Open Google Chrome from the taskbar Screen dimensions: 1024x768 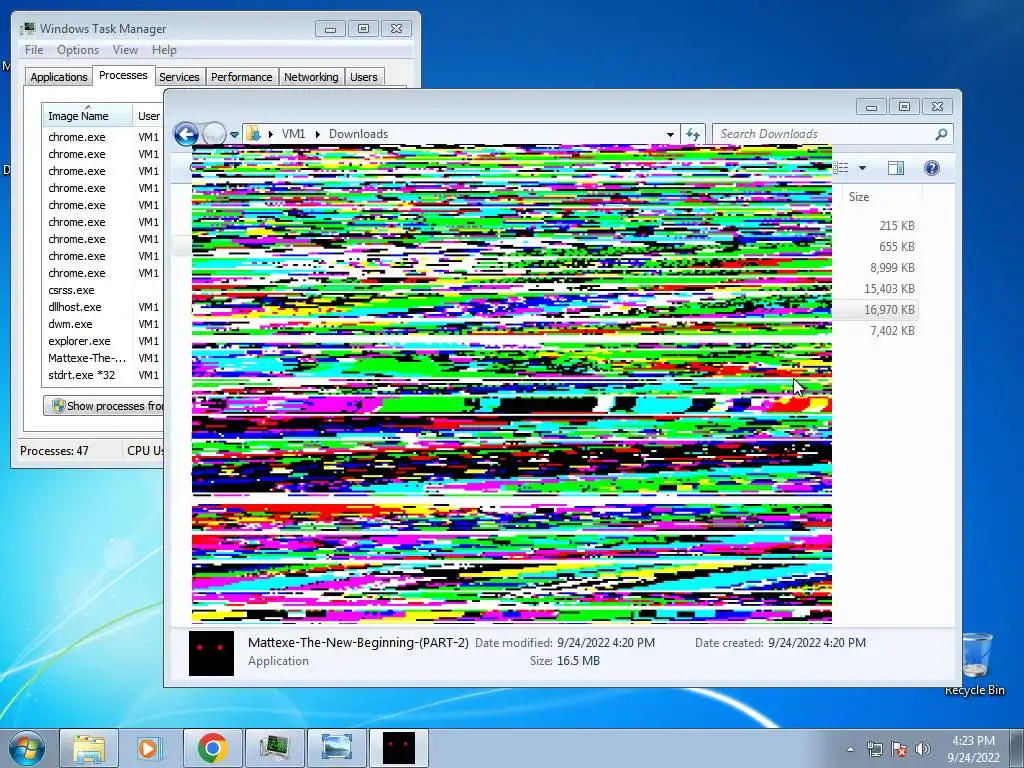tap(212, 748)
